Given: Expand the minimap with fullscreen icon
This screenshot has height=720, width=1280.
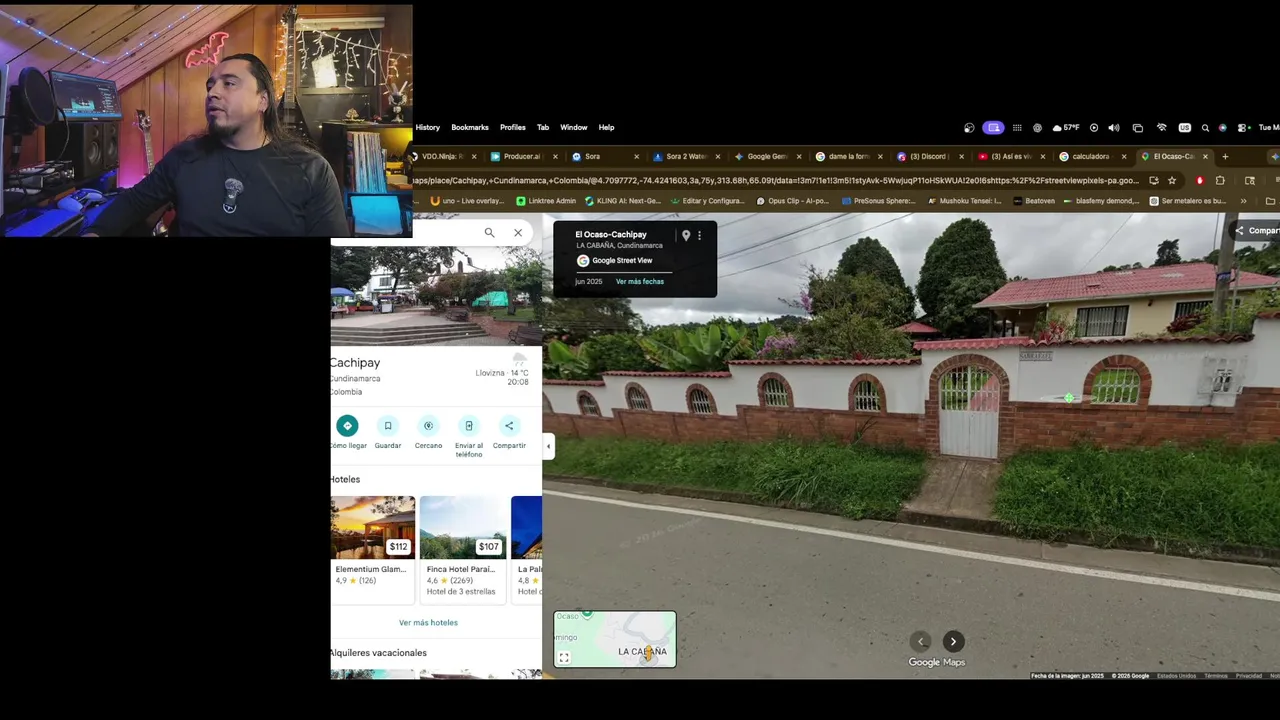Looking at the screenshot, I should point(564,657).
